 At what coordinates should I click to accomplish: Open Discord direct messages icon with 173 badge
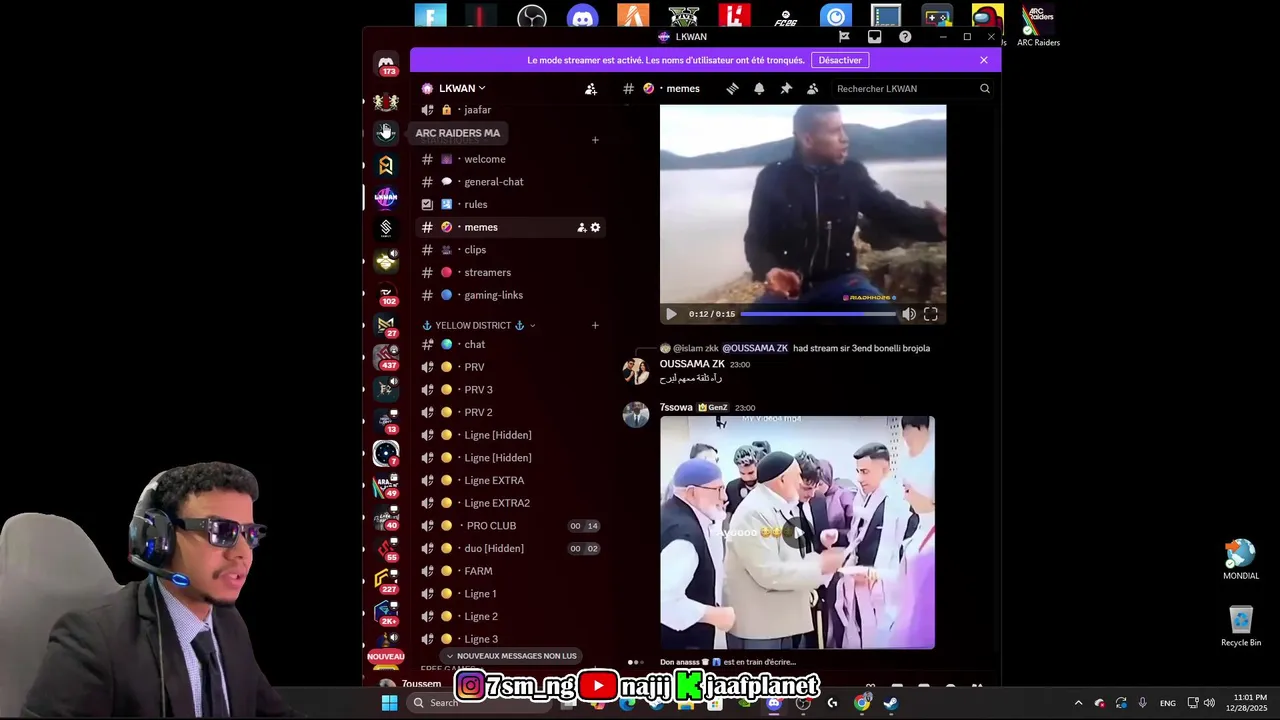pos(386,65)
